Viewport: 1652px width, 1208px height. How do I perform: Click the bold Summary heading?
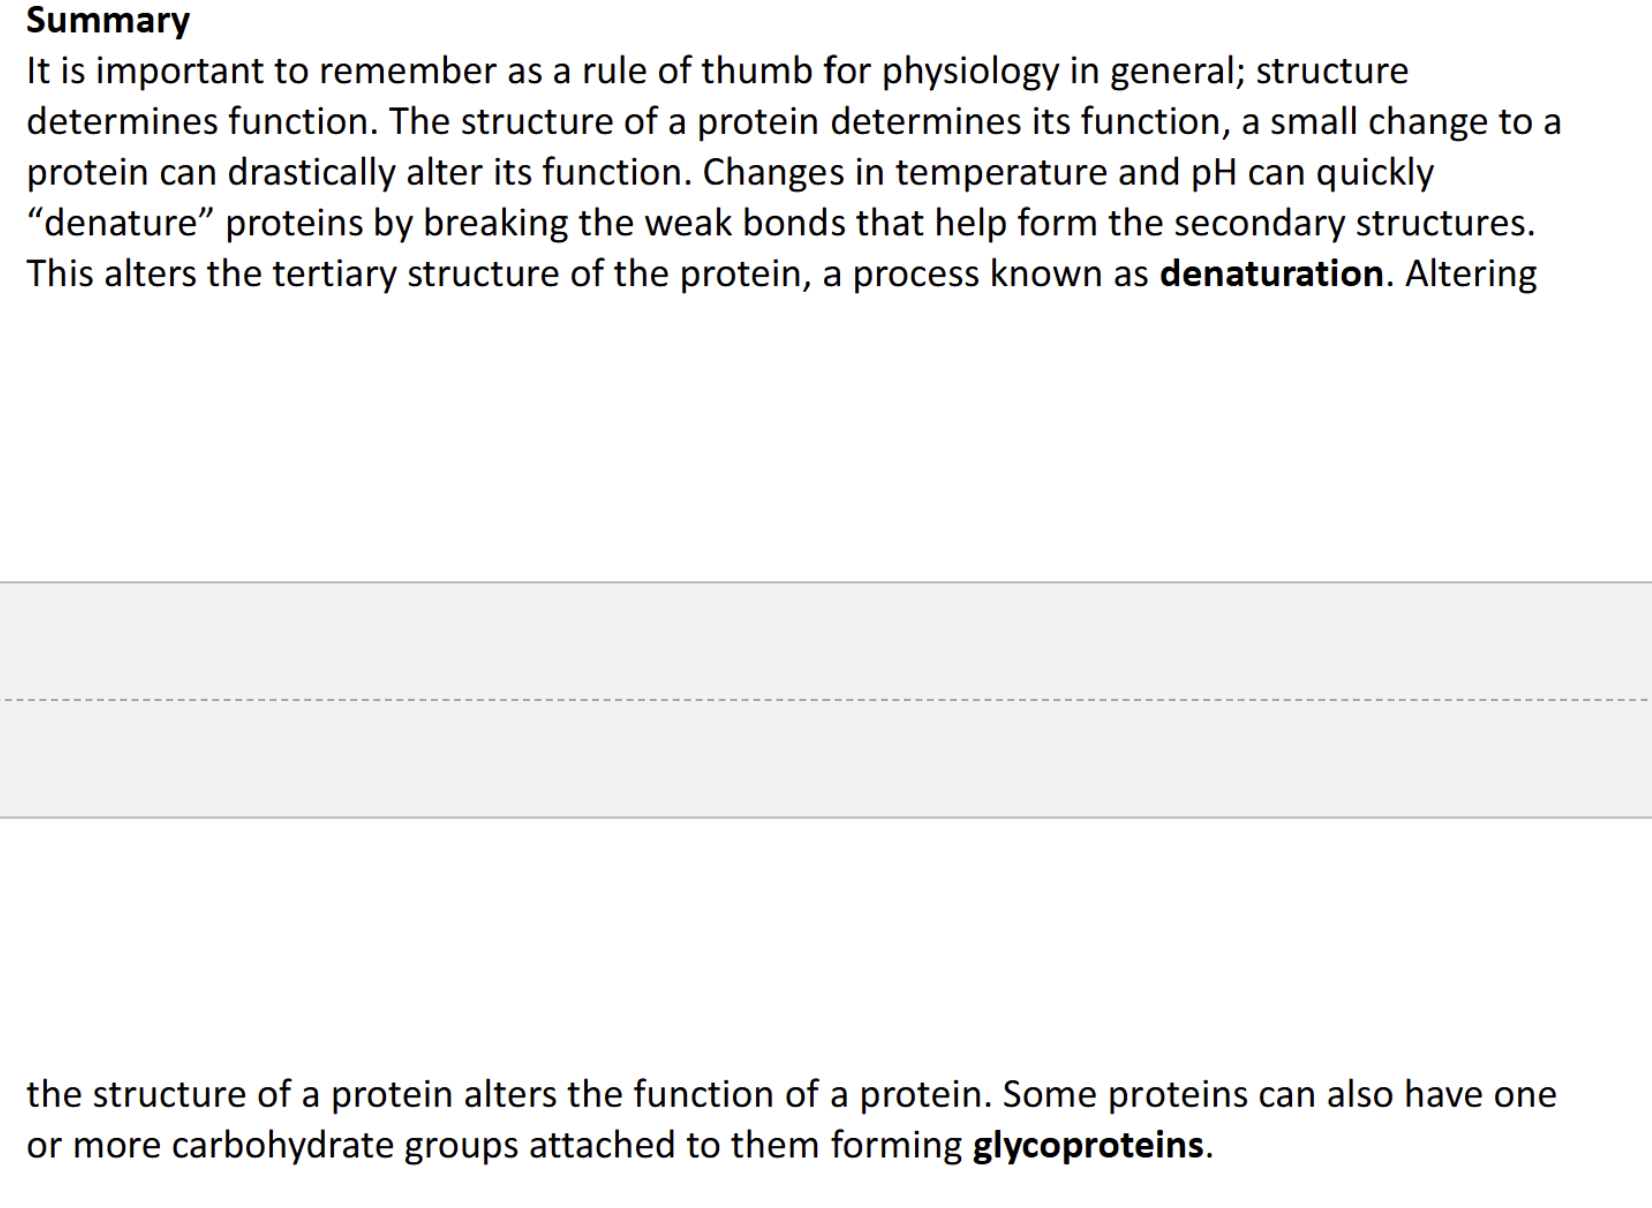pyautogui.click(x=108, y=21)
